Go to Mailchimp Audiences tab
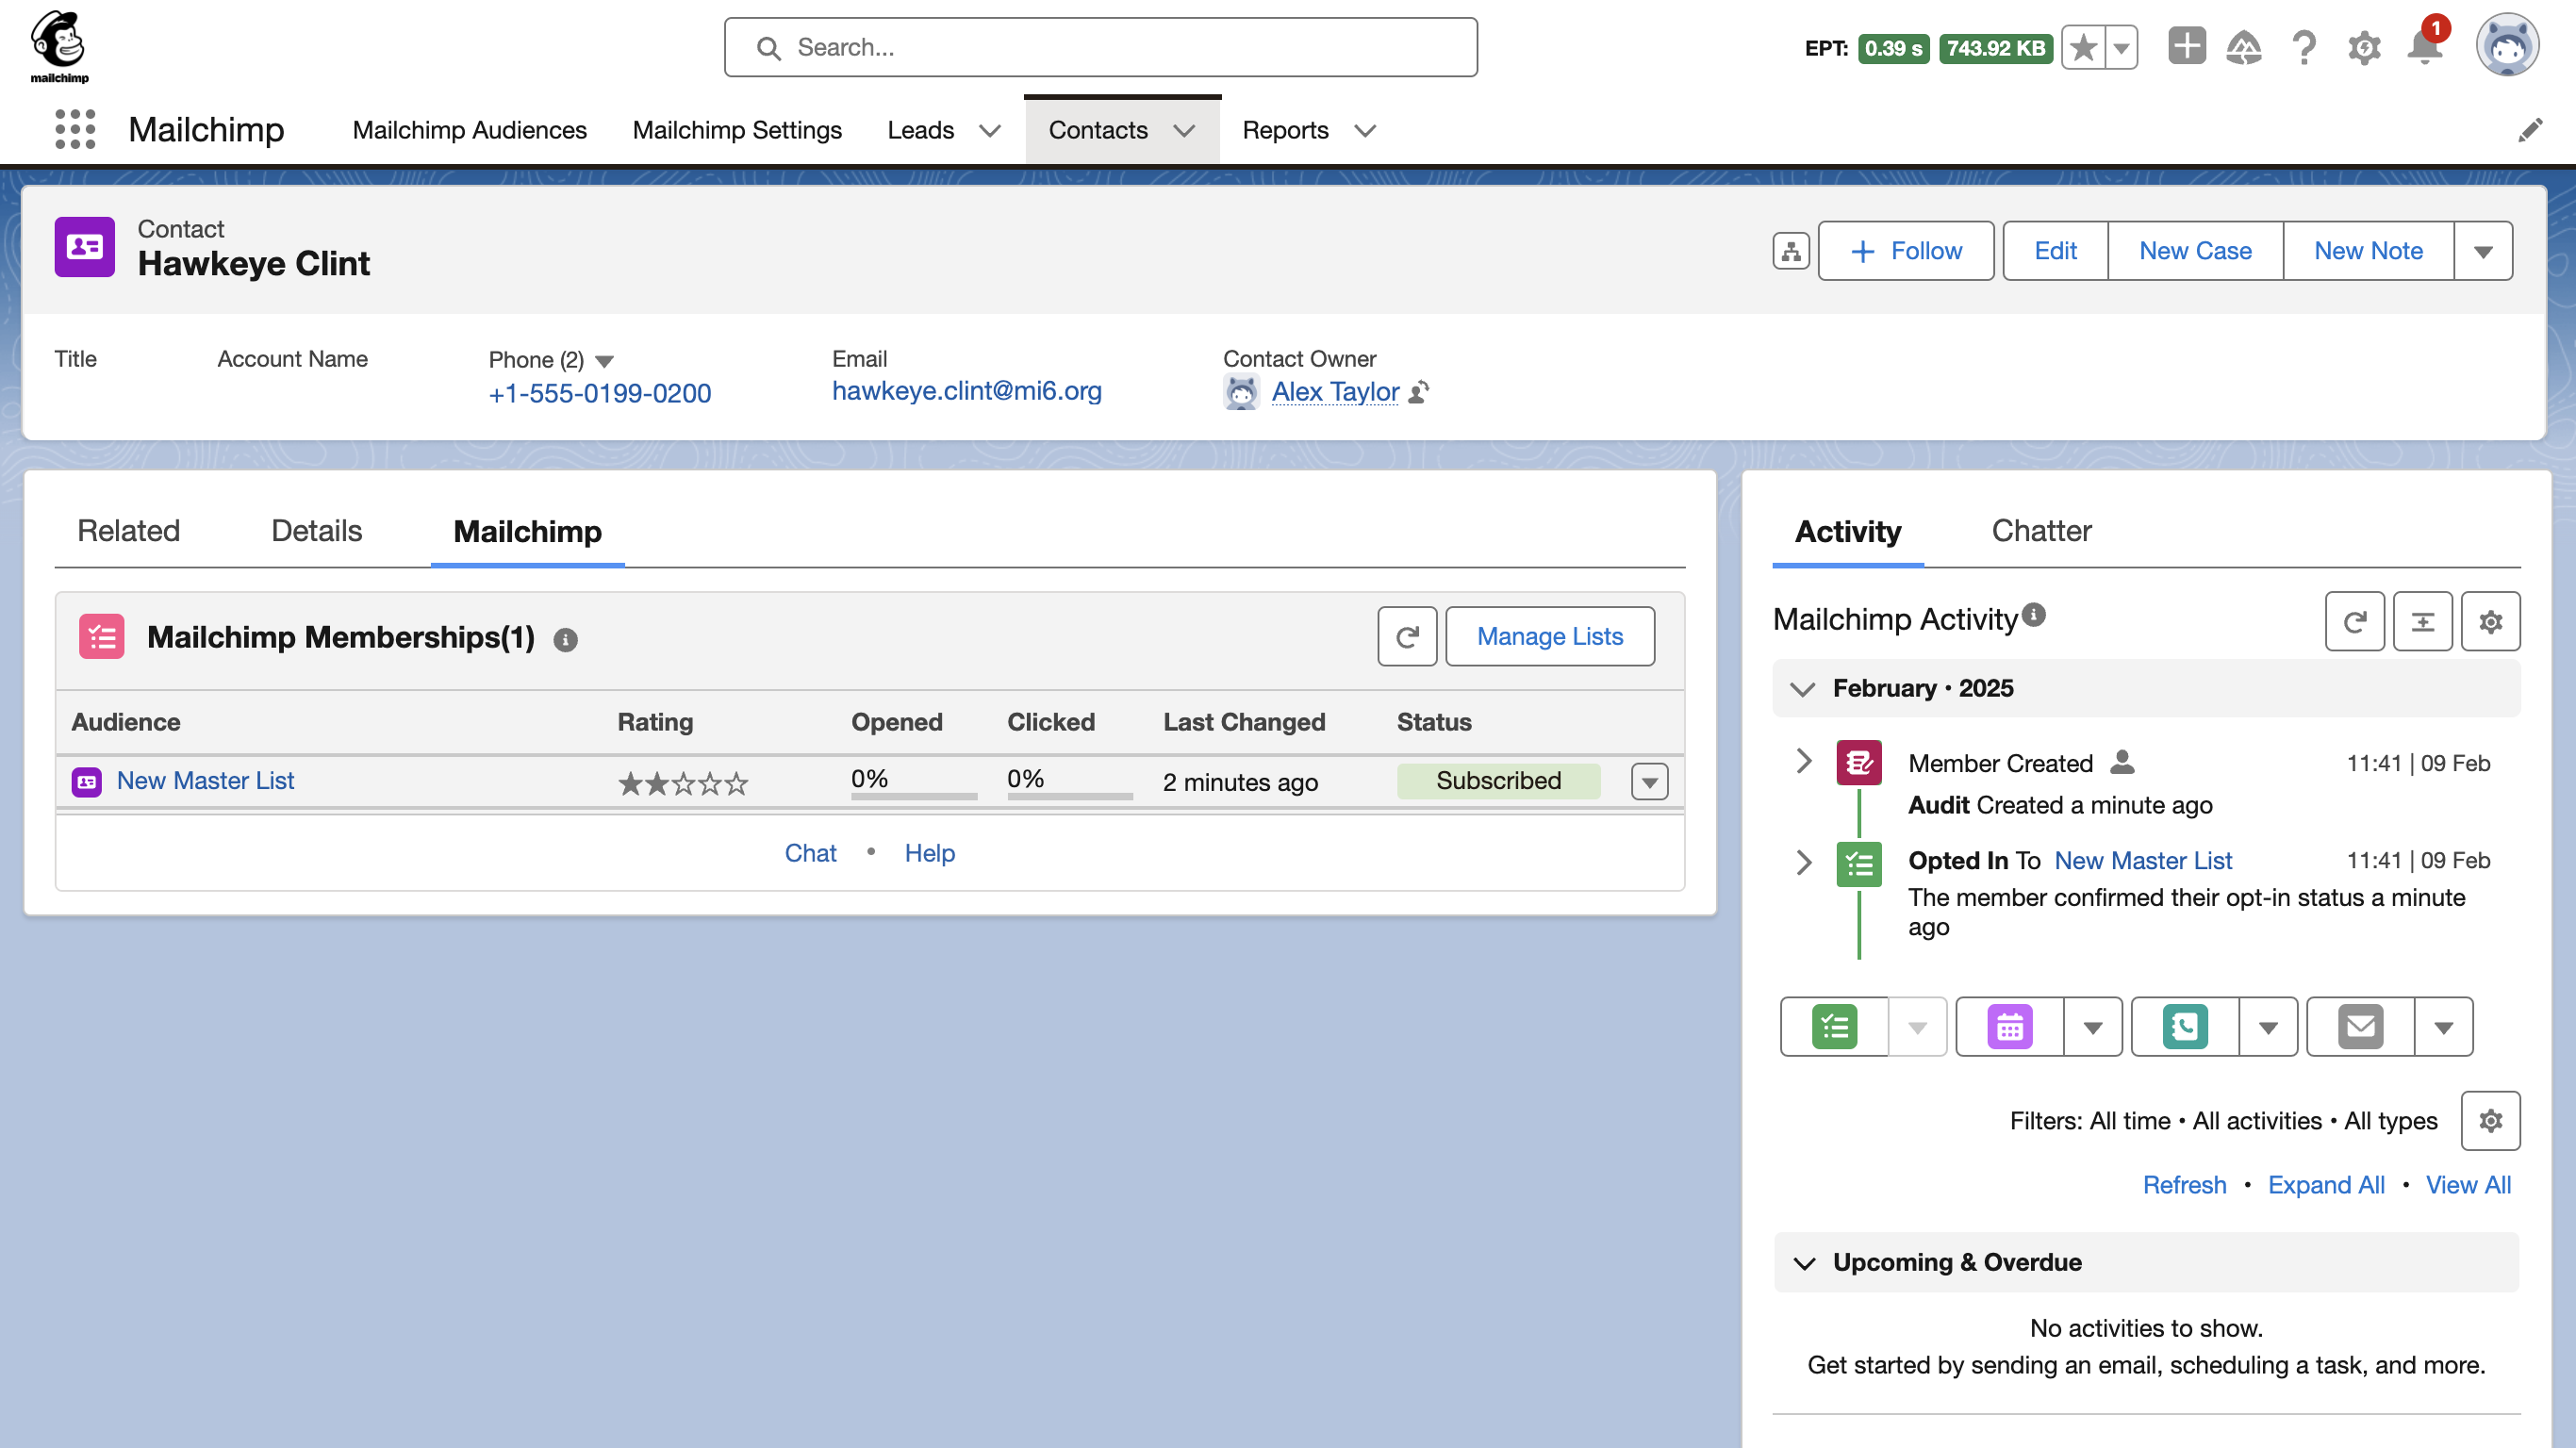Screen dimensions: 2576x1448 [x=469, y=130]
